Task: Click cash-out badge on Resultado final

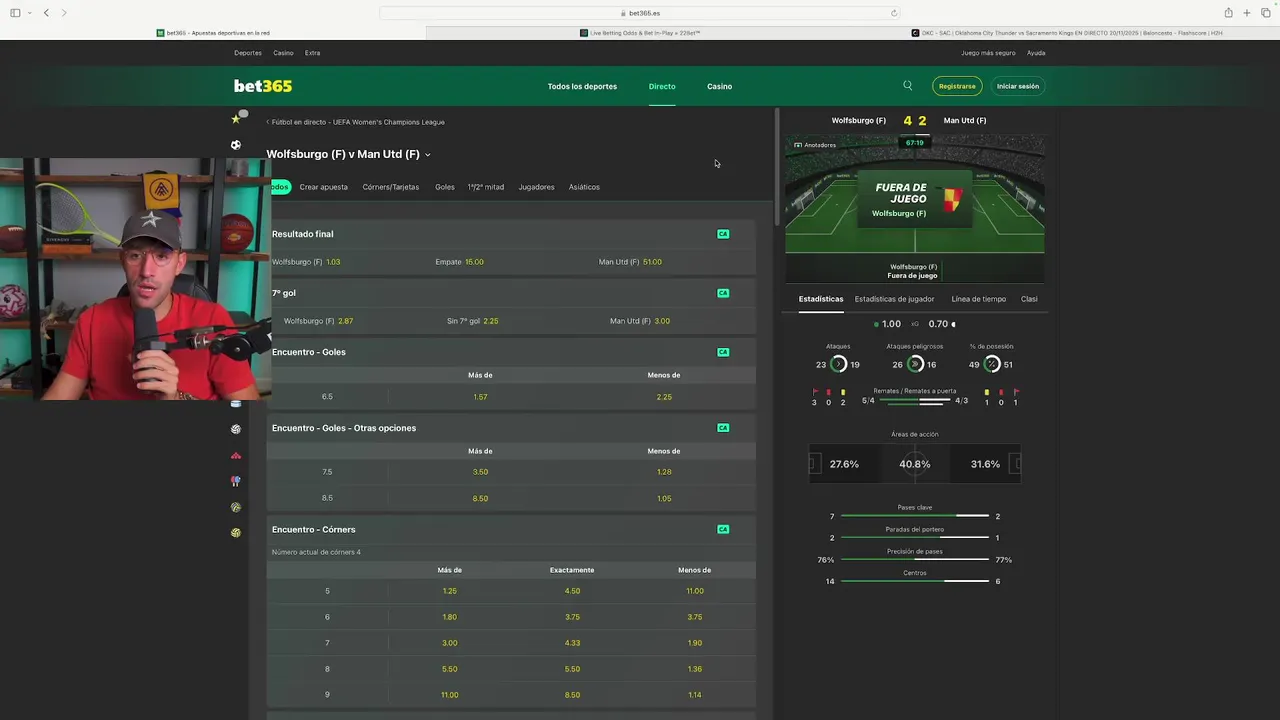Action: point(723,234)
